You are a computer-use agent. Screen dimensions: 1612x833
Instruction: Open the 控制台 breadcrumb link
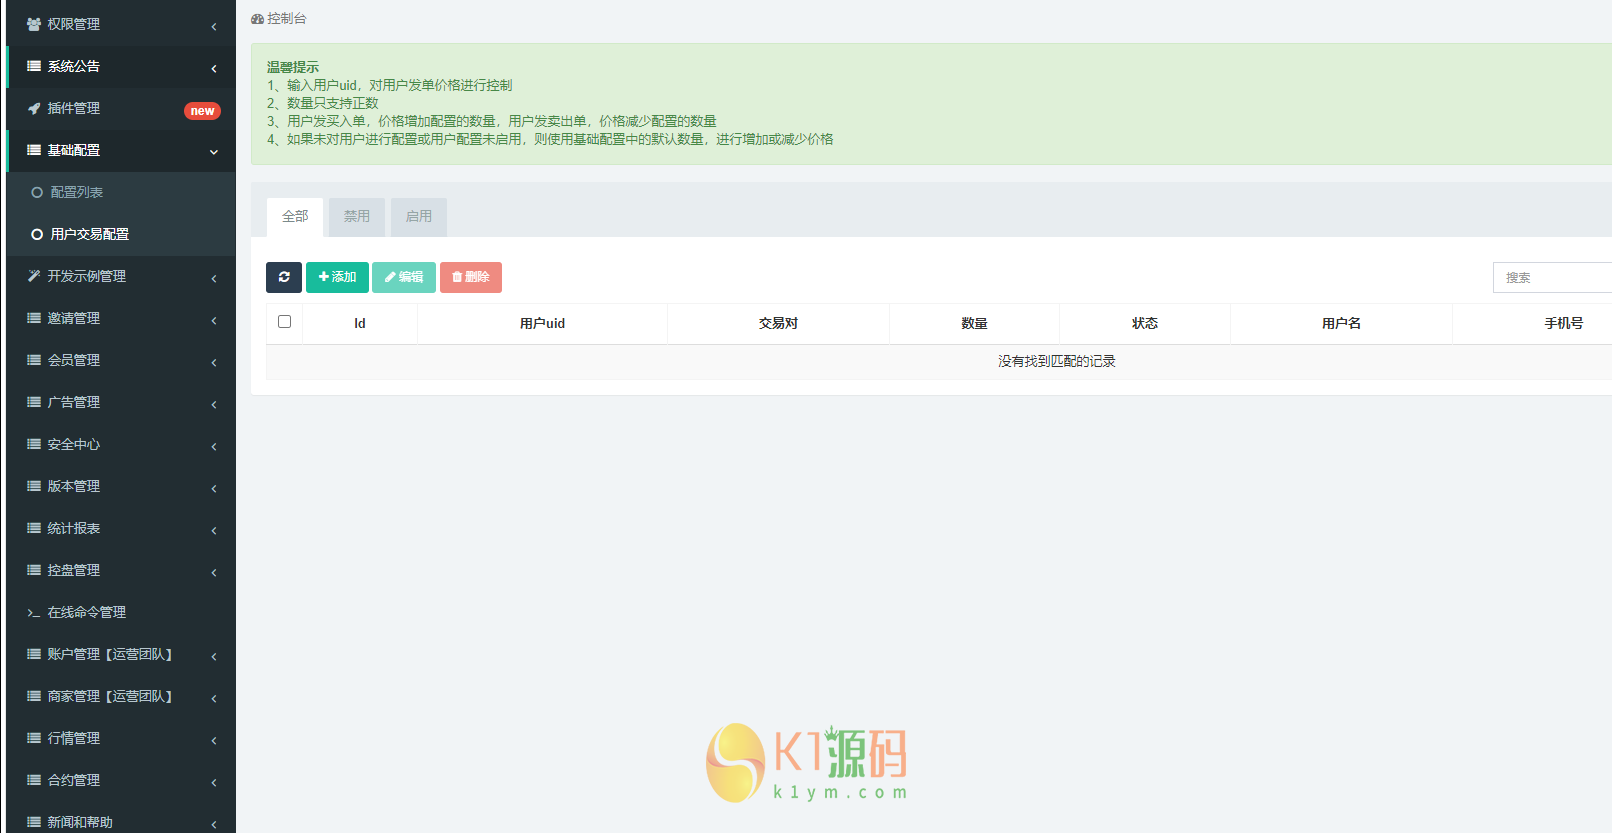pos(279,19)
